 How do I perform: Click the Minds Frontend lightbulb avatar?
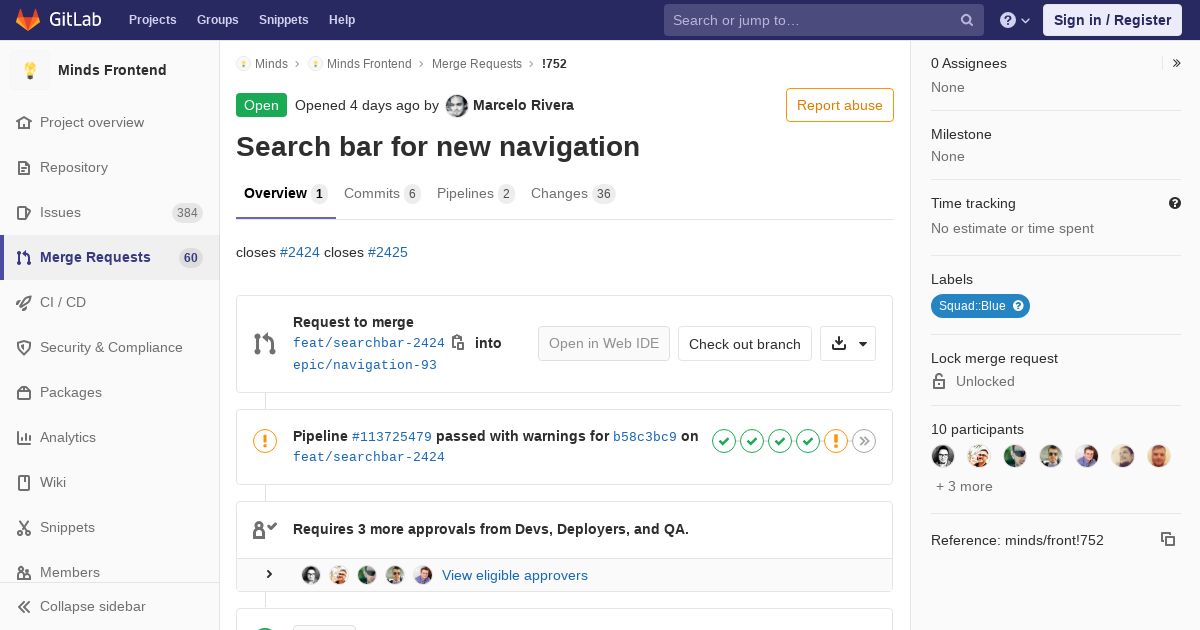pos(30,70)
